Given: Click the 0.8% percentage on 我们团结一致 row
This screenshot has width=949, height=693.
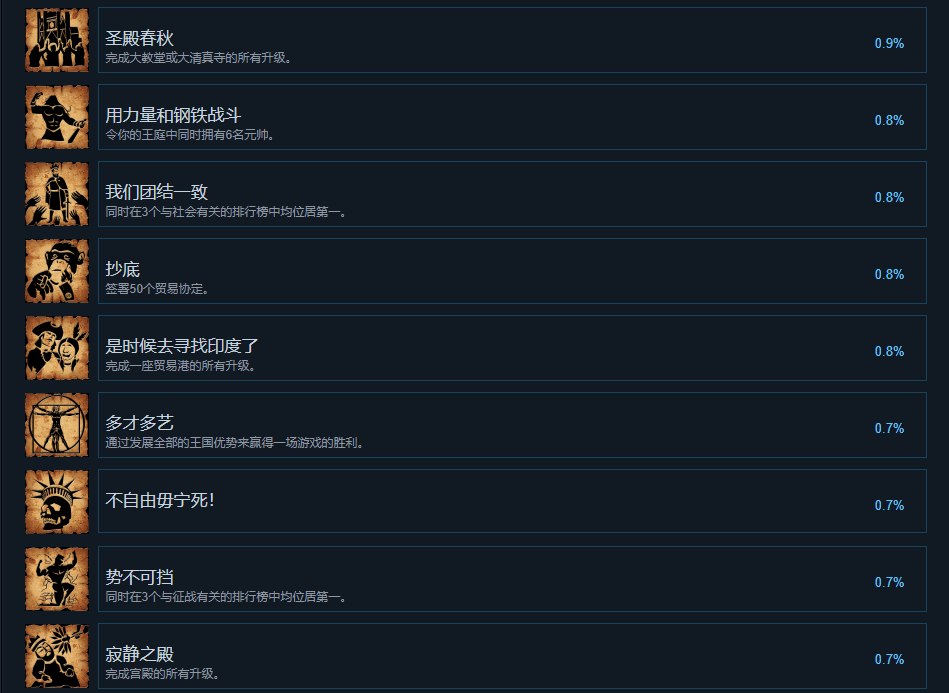Looking at the screenshot, I should point(889,197).
